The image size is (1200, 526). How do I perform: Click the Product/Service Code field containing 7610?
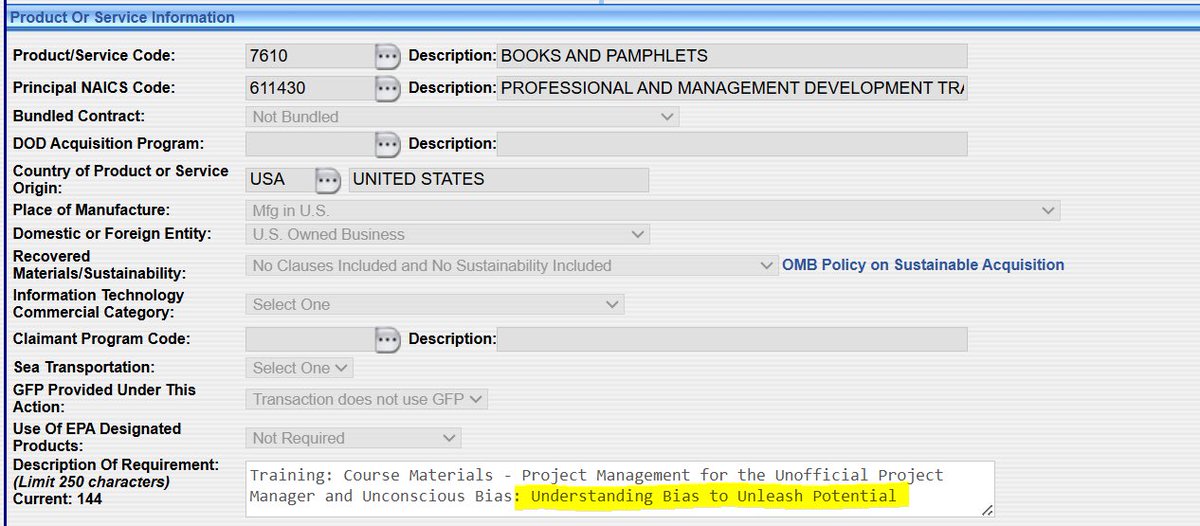(308, 56)
